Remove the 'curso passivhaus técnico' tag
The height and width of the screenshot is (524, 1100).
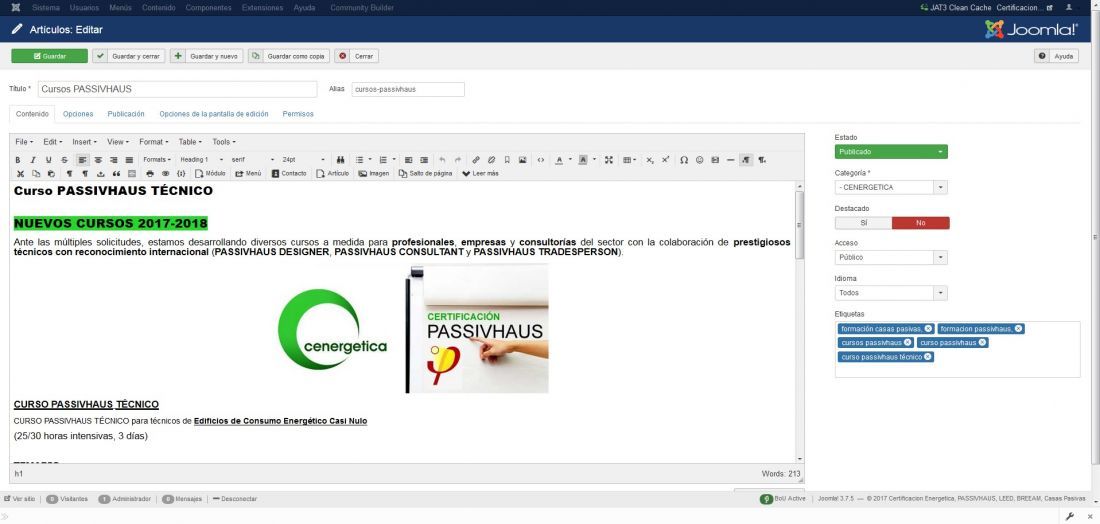(x=928, y=357)
